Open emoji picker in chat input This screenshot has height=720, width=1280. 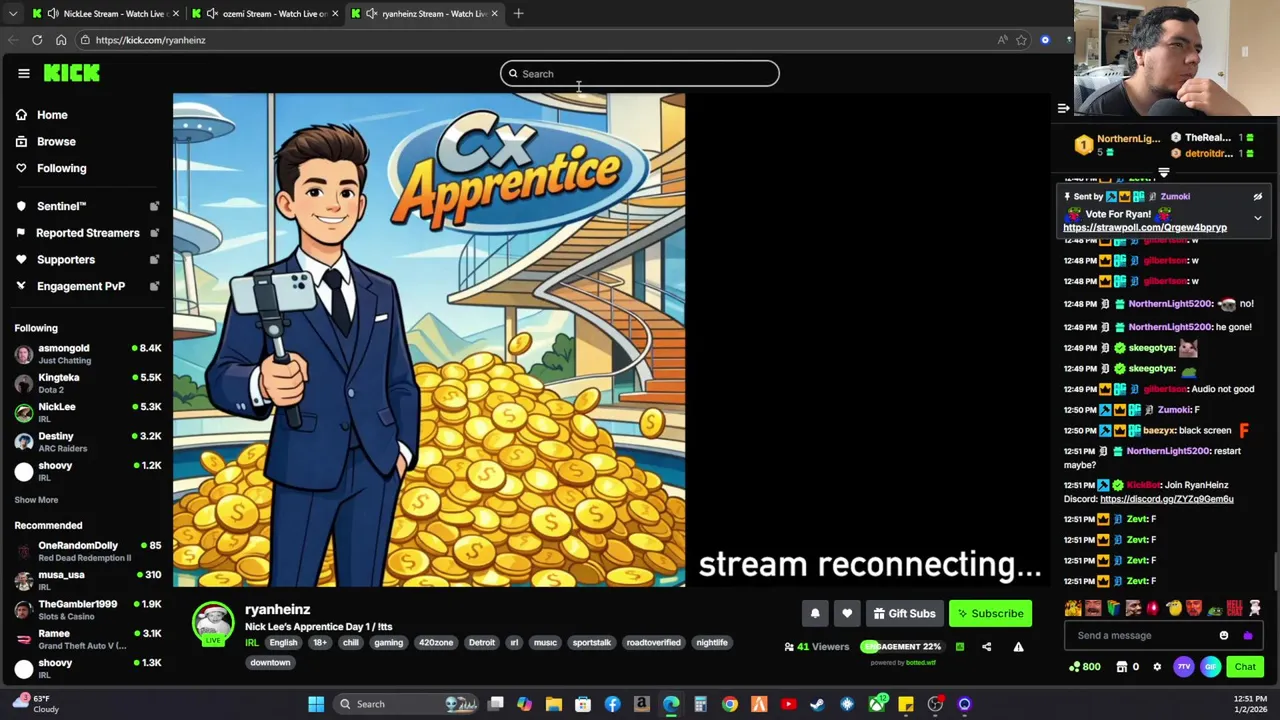click(x=1224, y=636)
